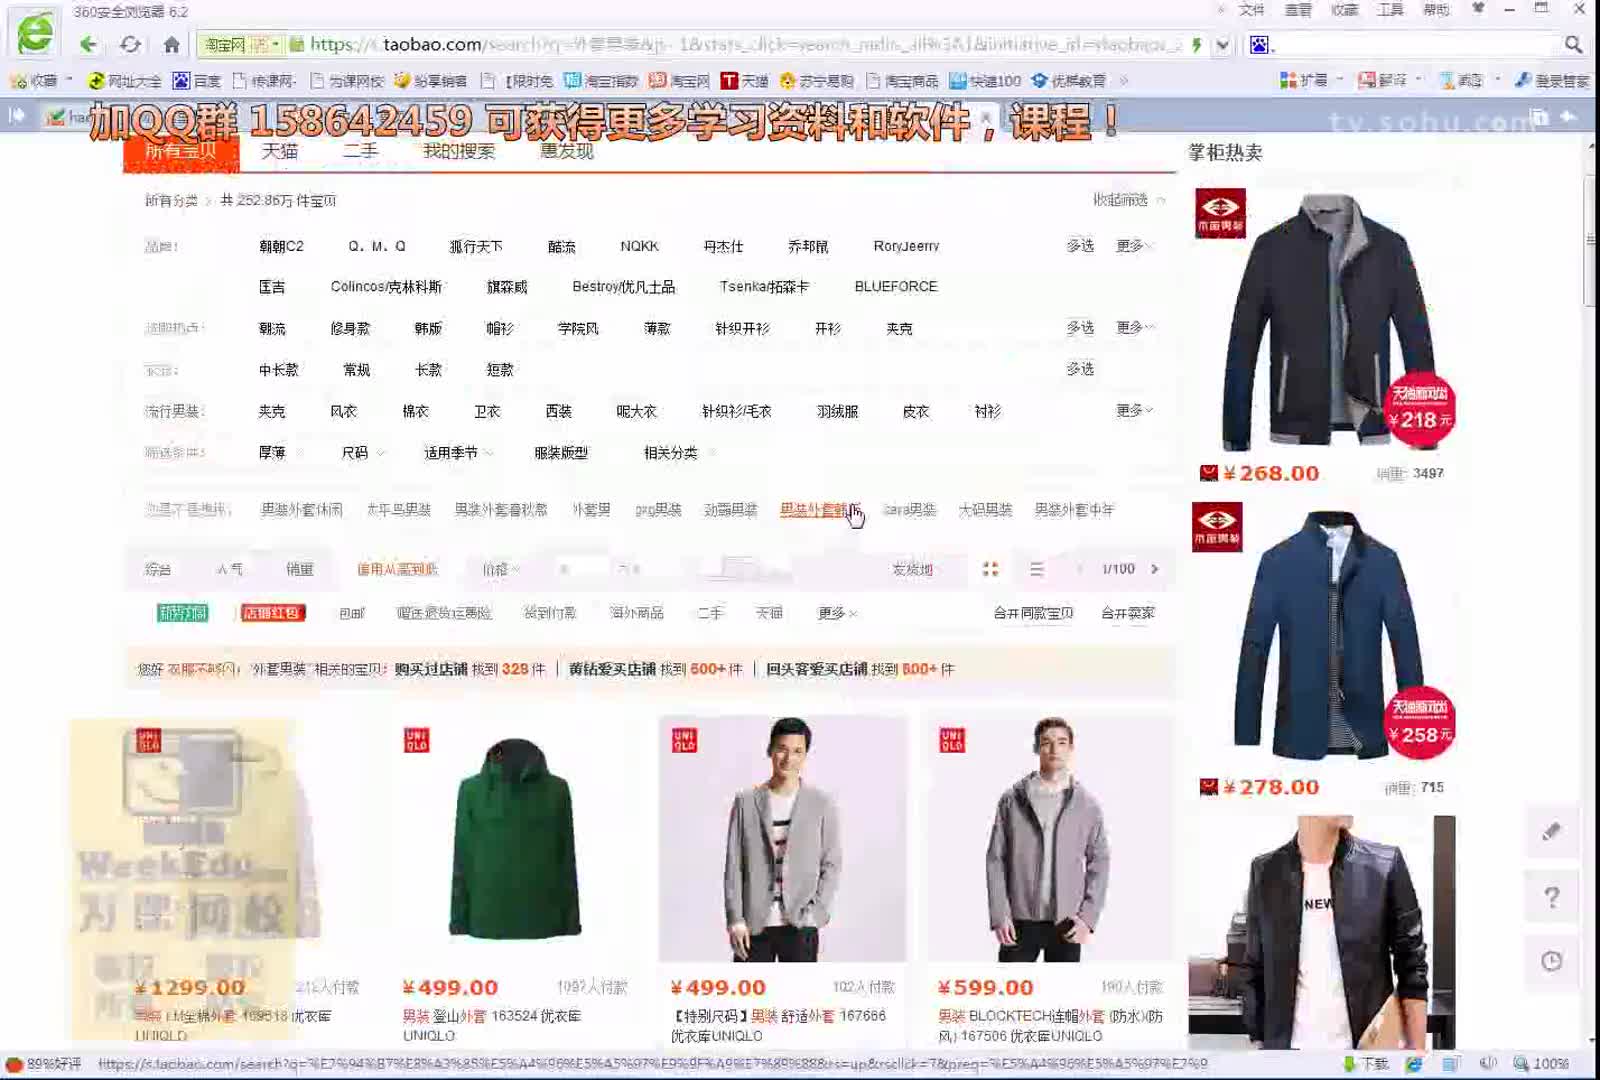
Task: Open 淘宝指数 bookmark
Action: pyautogui.click(x=601, y=80)
